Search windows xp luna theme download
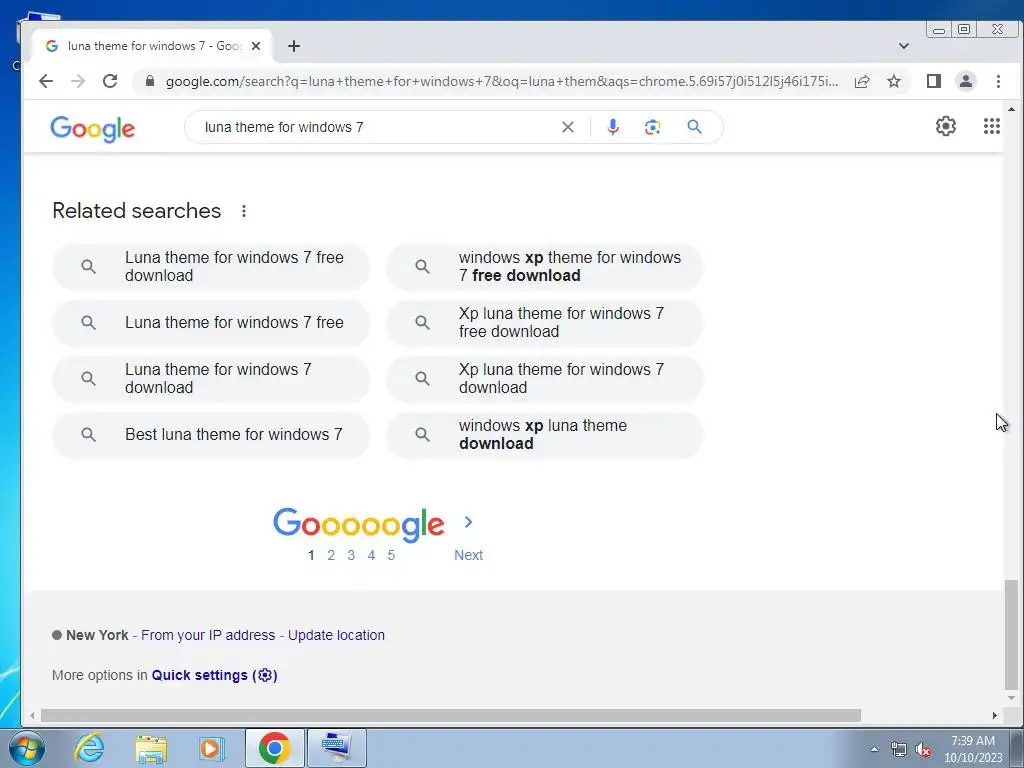Image resolution: width=1024 pixels, height=768 pixels. 545,435
